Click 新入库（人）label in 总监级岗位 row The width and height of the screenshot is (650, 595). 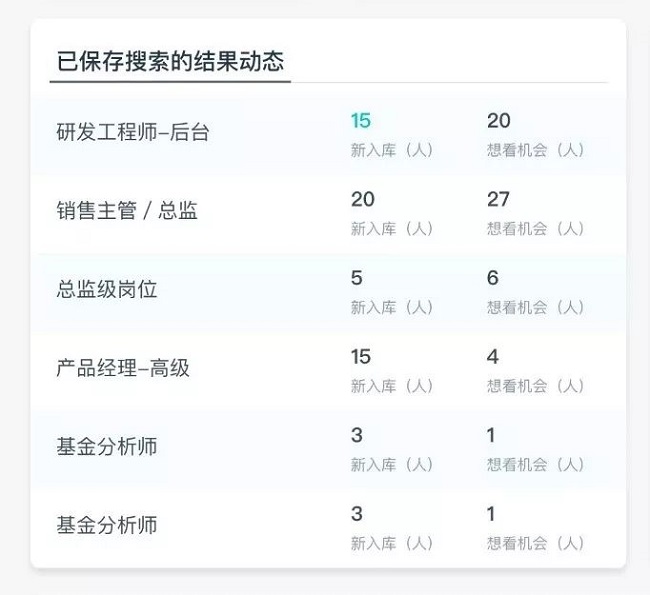tap(392, 307)
